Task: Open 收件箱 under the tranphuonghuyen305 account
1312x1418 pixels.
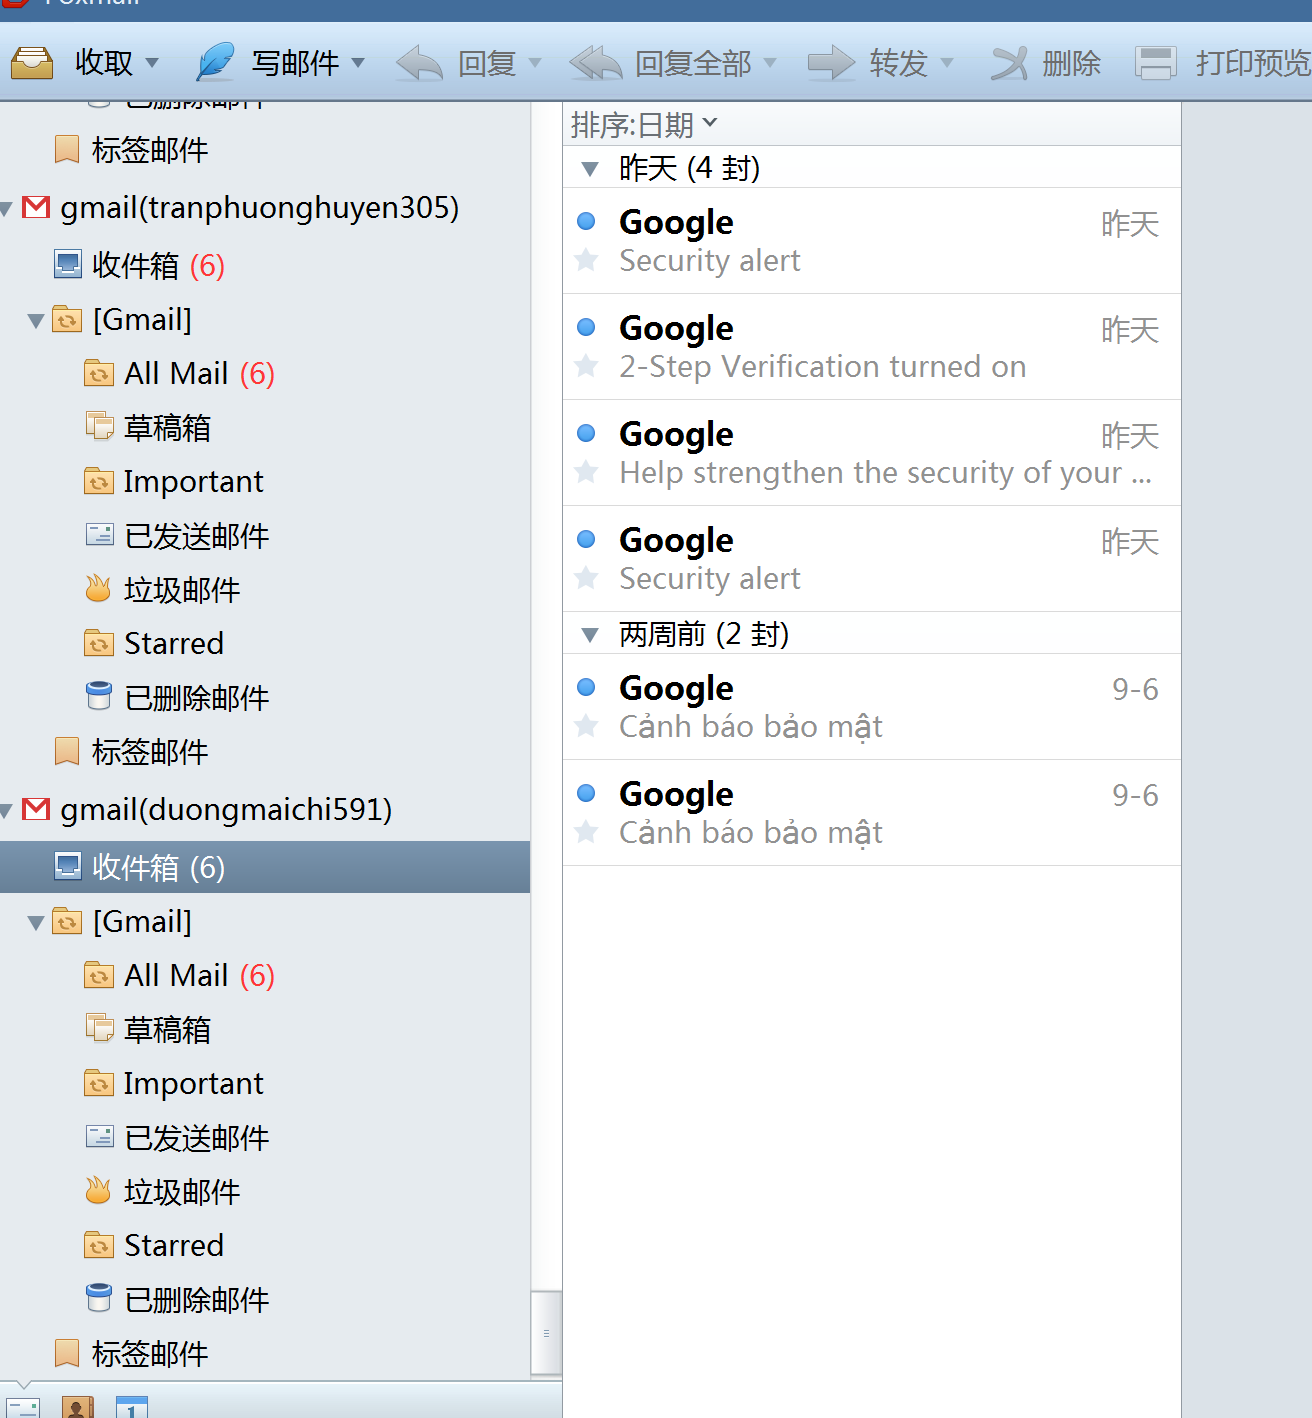Action: tap(135, 266)
